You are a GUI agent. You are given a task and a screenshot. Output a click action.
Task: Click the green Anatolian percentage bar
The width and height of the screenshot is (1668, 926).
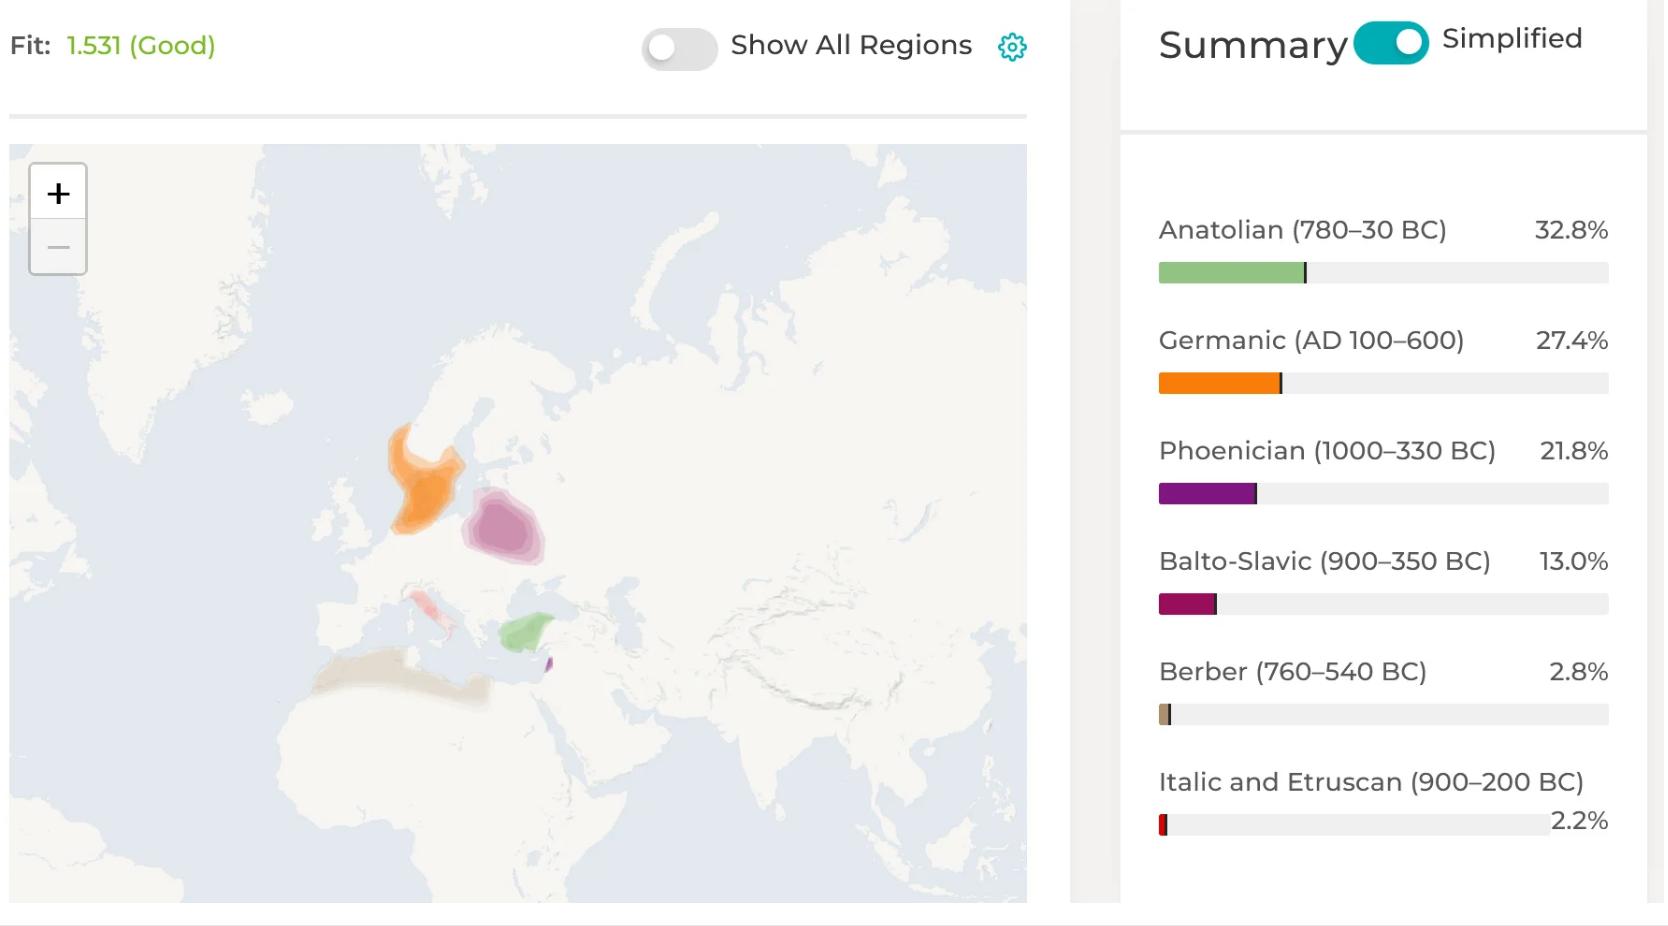coord(1231,273)
